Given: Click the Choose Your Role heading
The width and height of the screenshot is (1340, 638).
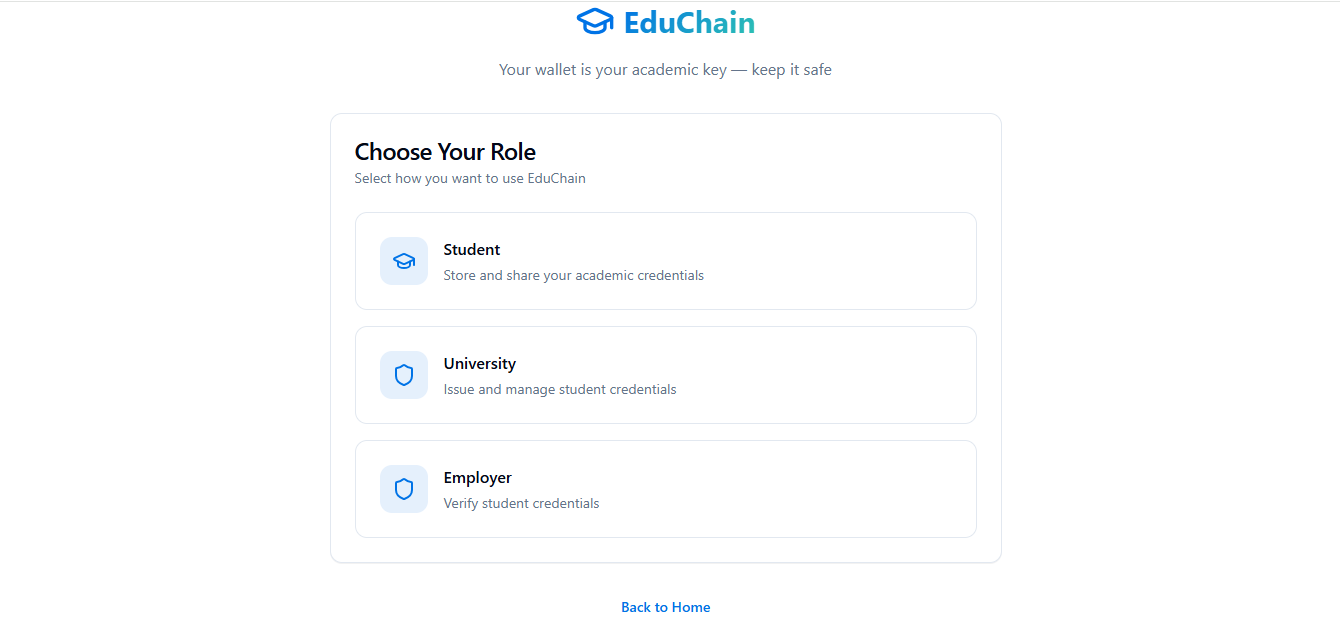Looking at the screenshot, I should (445, 152).
